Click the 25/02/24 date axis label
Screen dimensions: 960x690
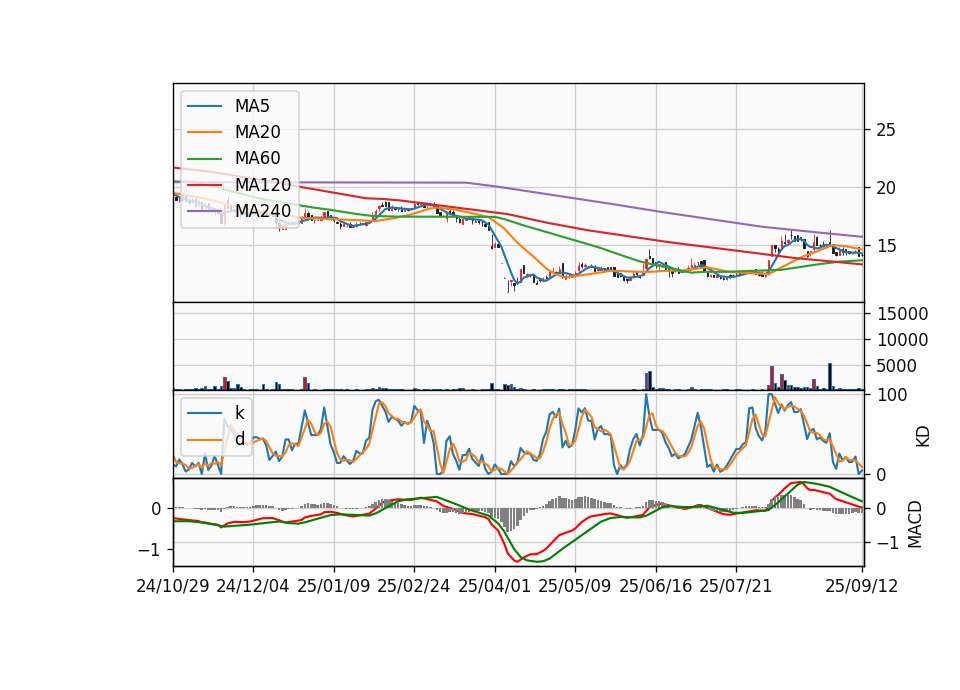click(x=414, y=586)
